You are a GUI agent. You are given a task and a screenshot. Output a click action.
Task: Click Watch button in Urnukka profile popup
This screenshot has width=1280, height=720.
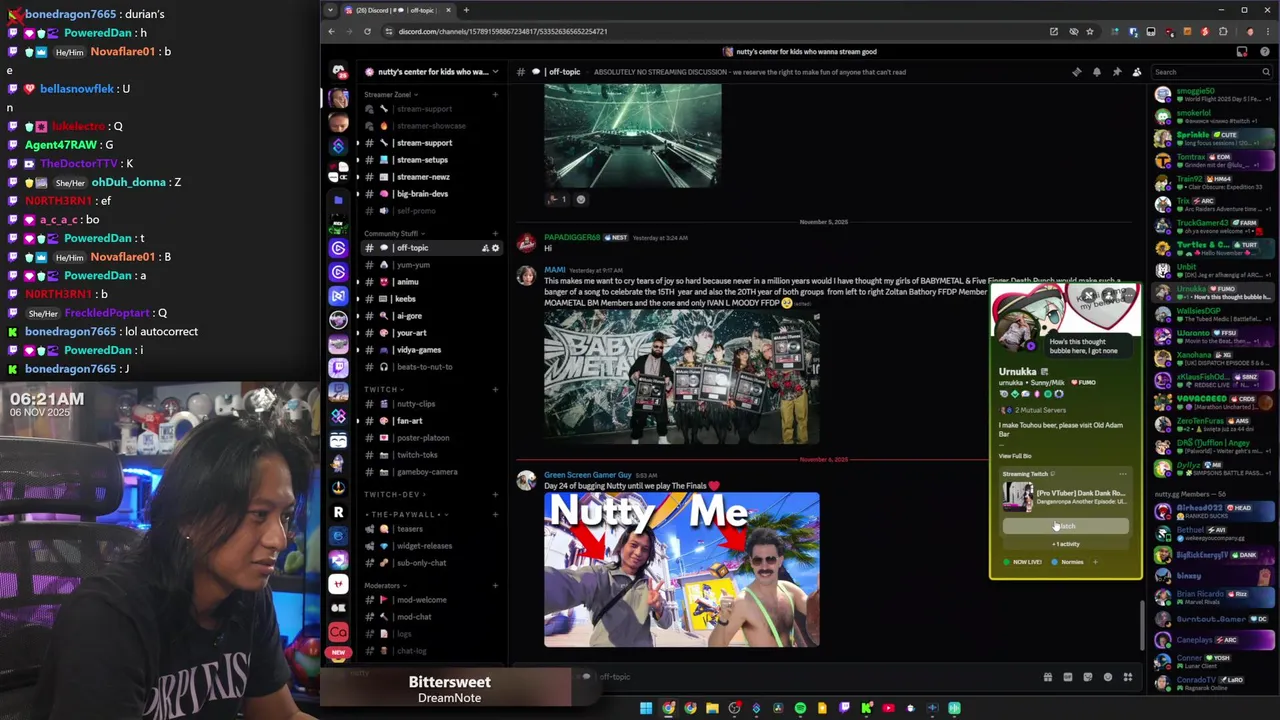[x=1065, y=526]
